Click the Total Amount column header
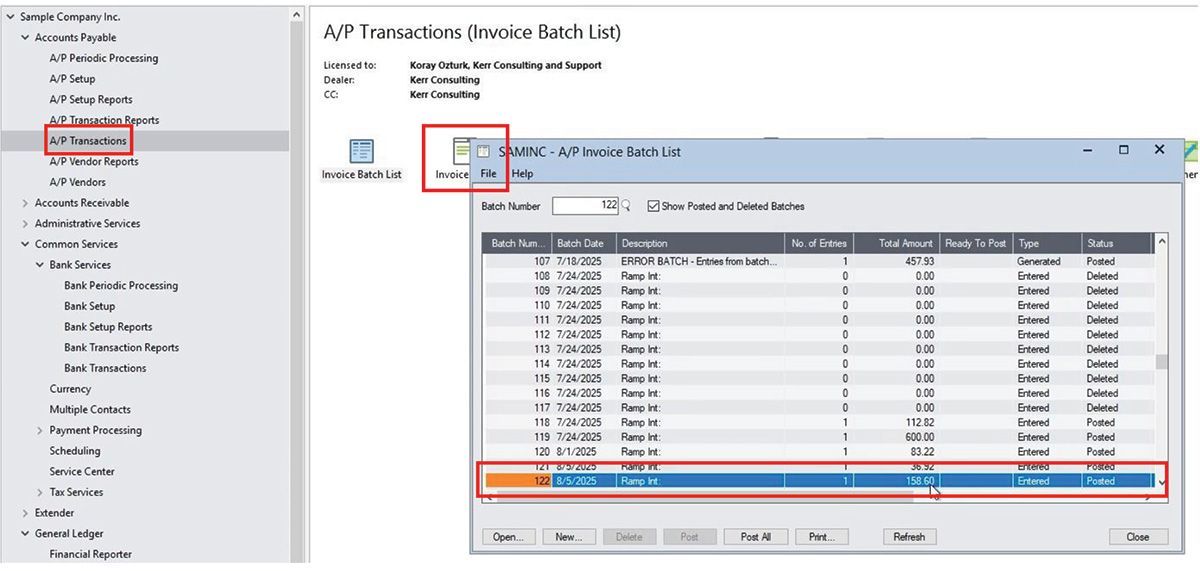Screen dimensions: 1200x571 pos(896,243)
